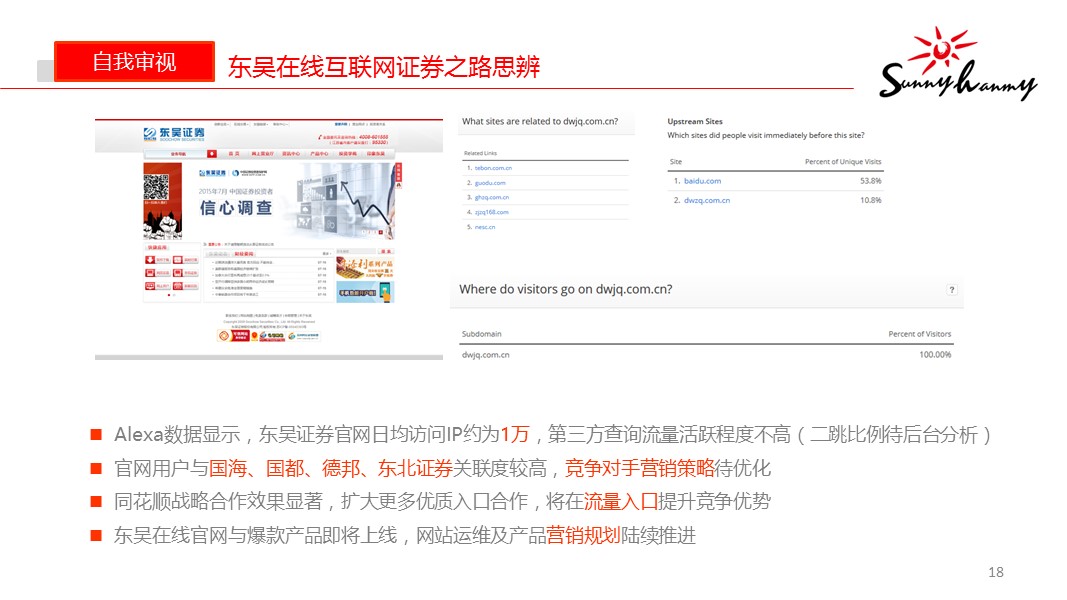Click the dwjq.com.cn subdomain row
Image resolution: width=1067 pixels, height=600 pixels.
click(706, 355)
